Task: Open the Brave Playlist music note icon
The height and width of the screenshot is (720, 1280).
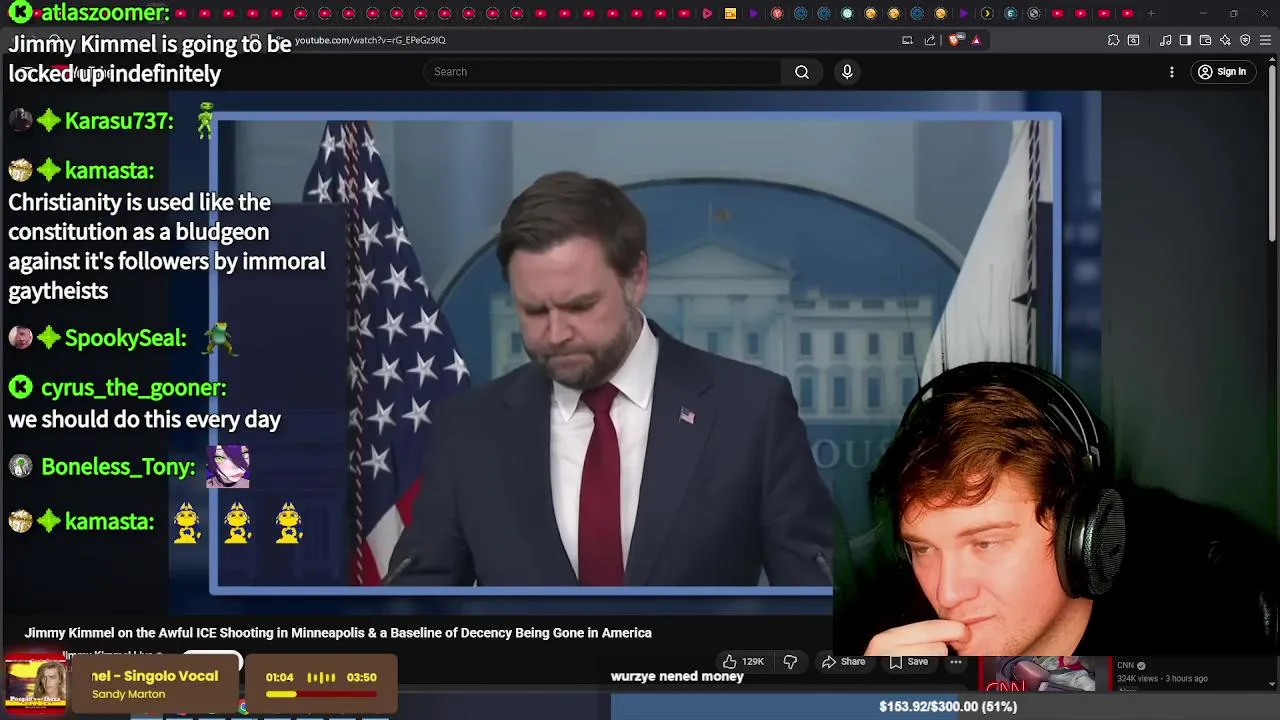Action: click(x=1165, y=40)
